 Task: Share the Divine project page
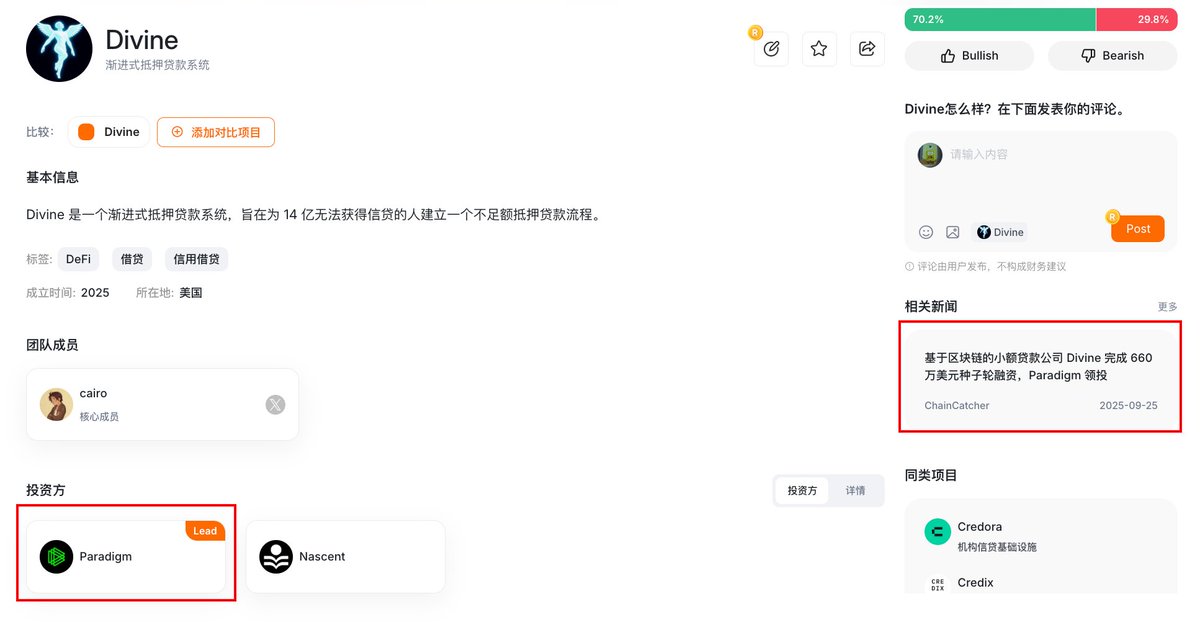pyautogui.click(x=867, y=48)
